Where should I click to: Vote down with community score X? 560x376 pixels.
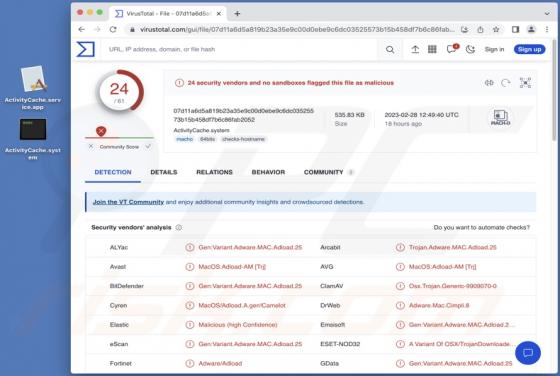pyautogui.click(x=91, y=146)
